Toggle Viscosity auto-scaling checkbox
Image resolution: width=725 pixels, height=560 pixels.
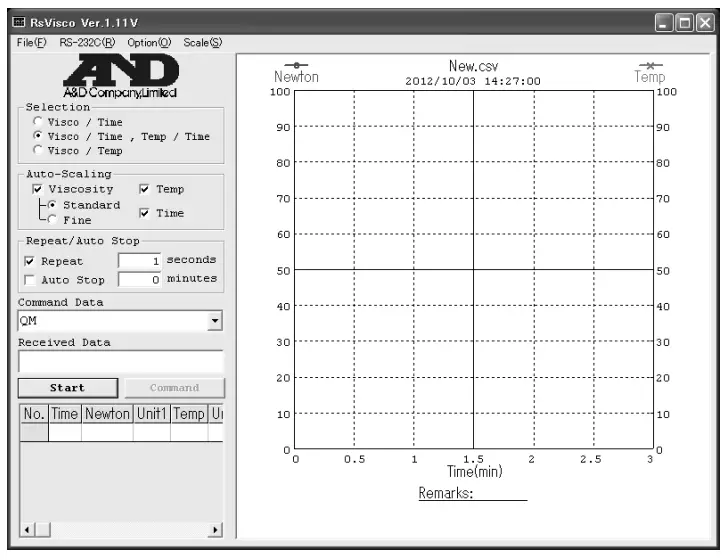(x=37, y=189)
